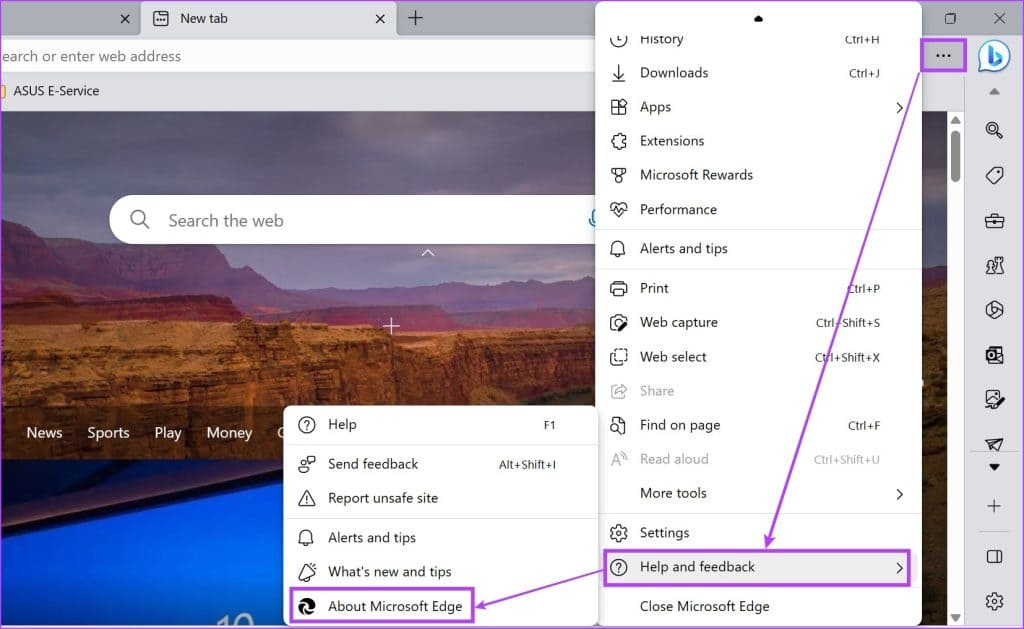Image resolution: width=1024 pixels, height=629 pixels.
Task: Open Alerts and tips in main menu
Action: [x=758, y=249]
